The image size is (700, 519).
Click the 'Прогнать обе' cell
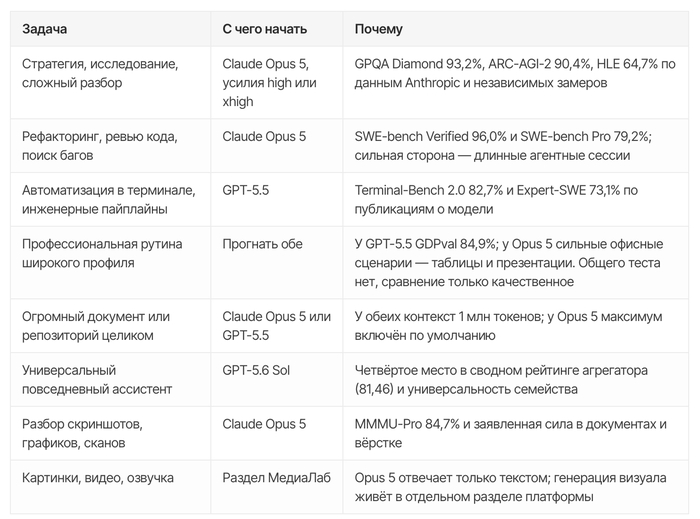pos(277,263)
